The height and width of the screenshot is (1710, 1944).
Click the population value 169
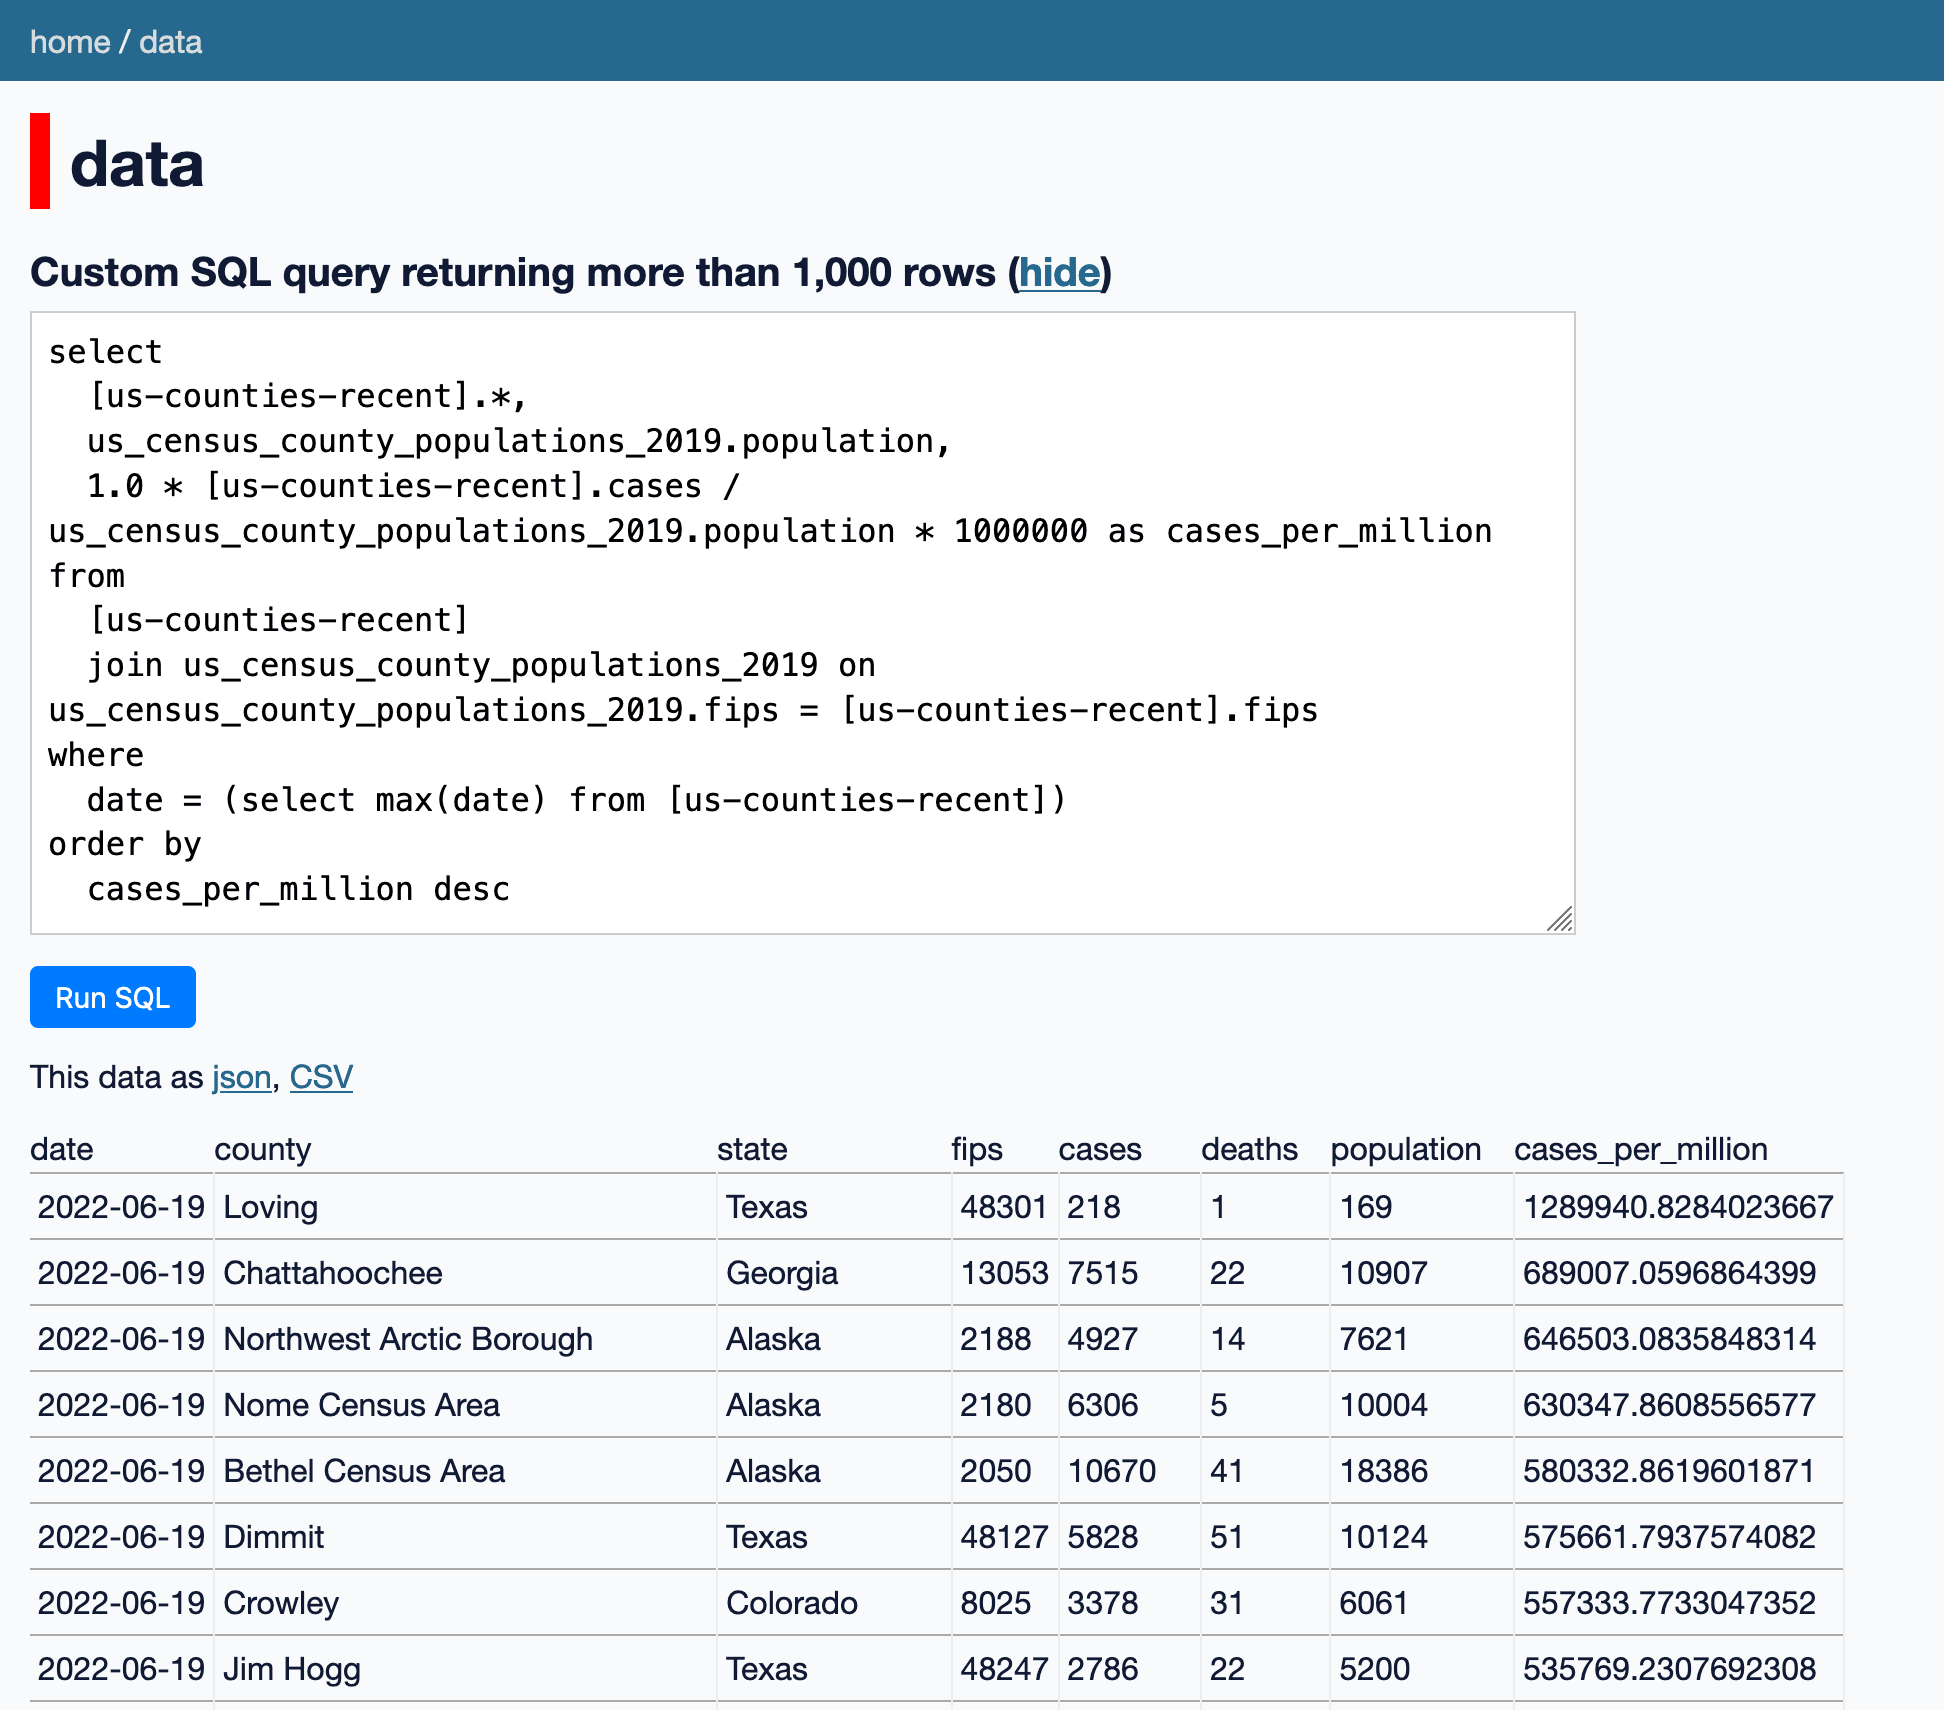point(1366,1207)
